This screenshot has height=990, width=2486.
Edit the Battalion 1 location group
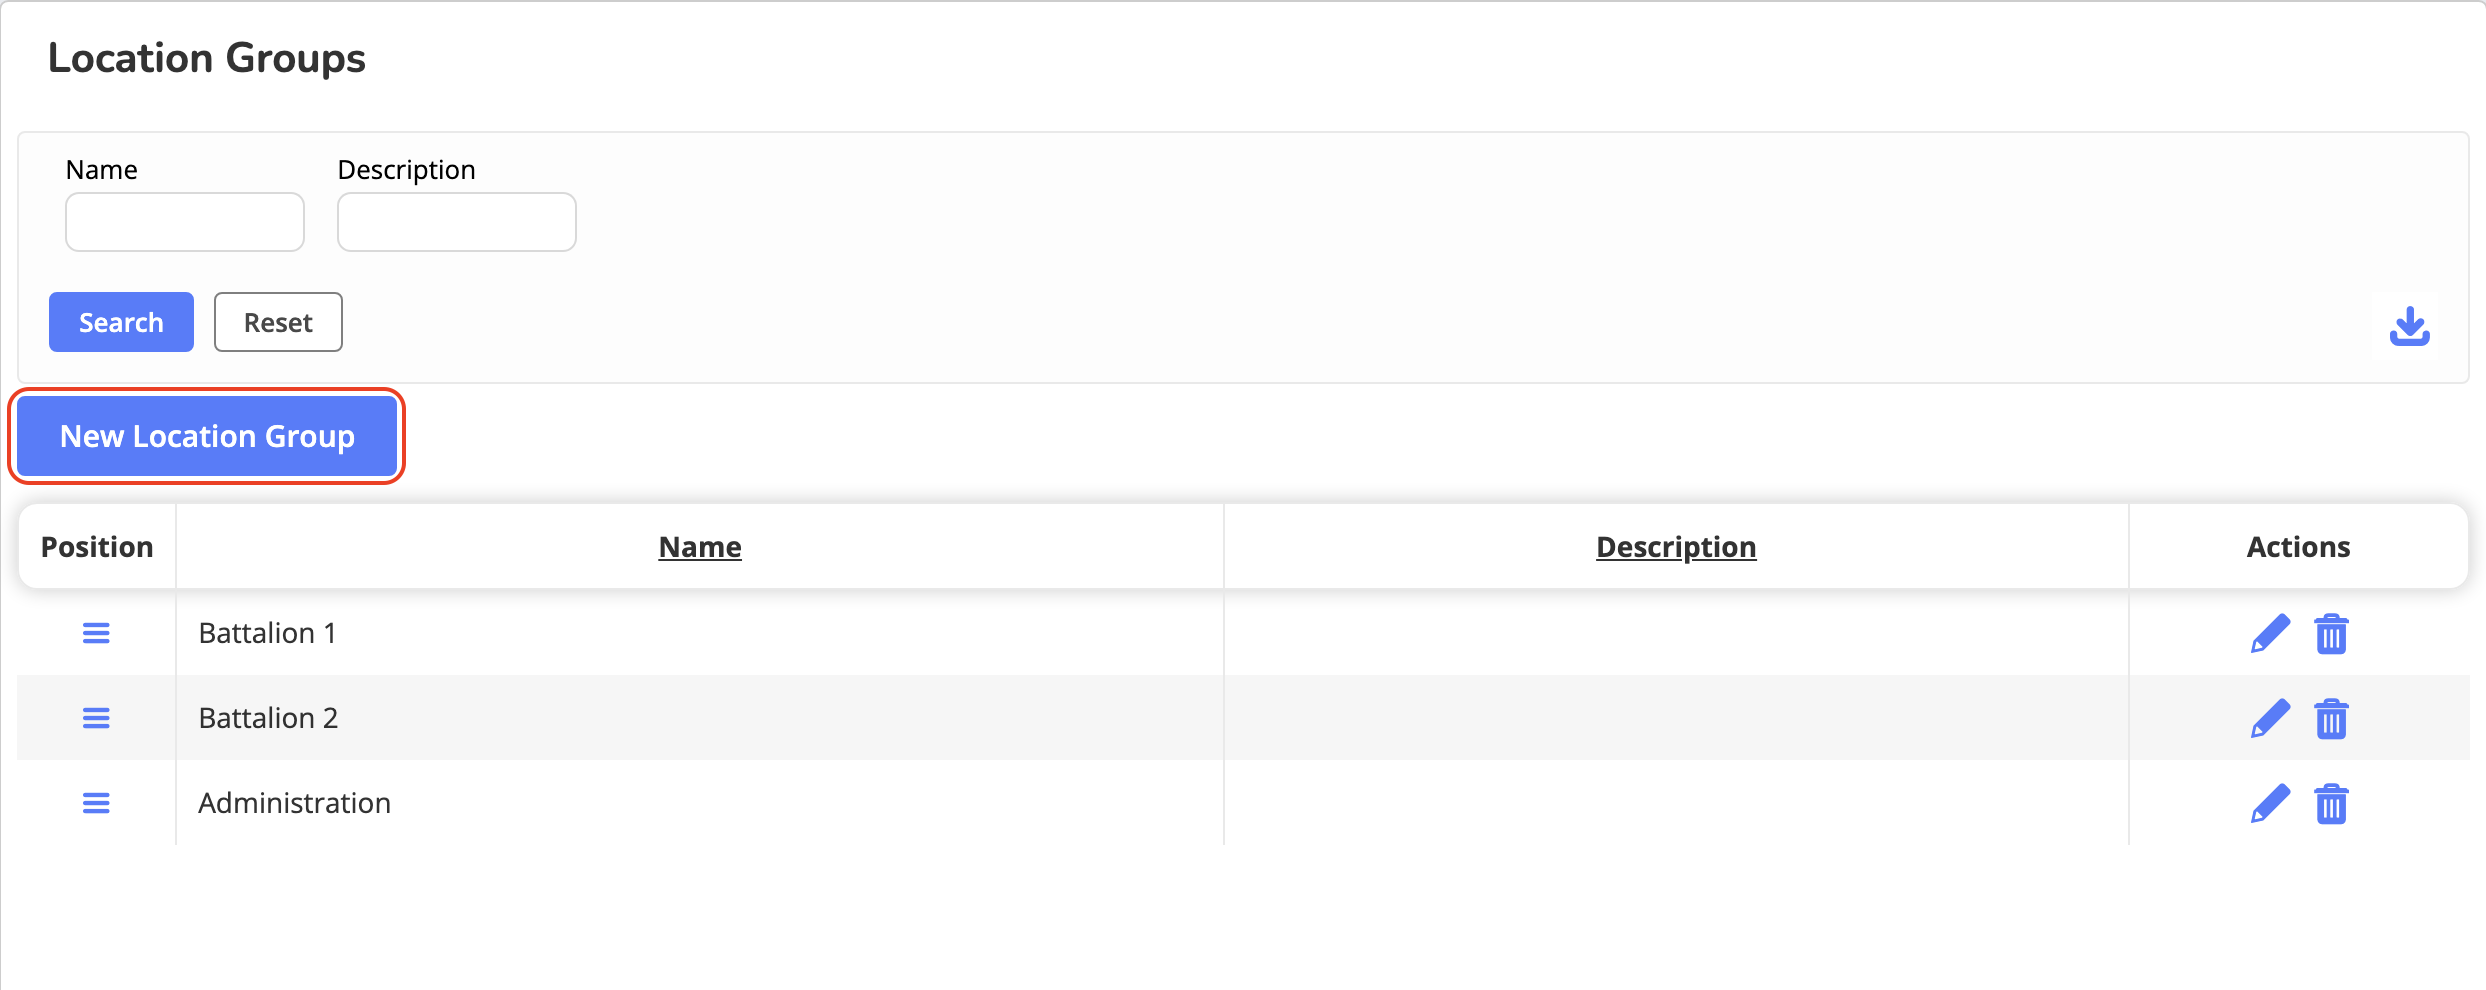coord(2270,634)
